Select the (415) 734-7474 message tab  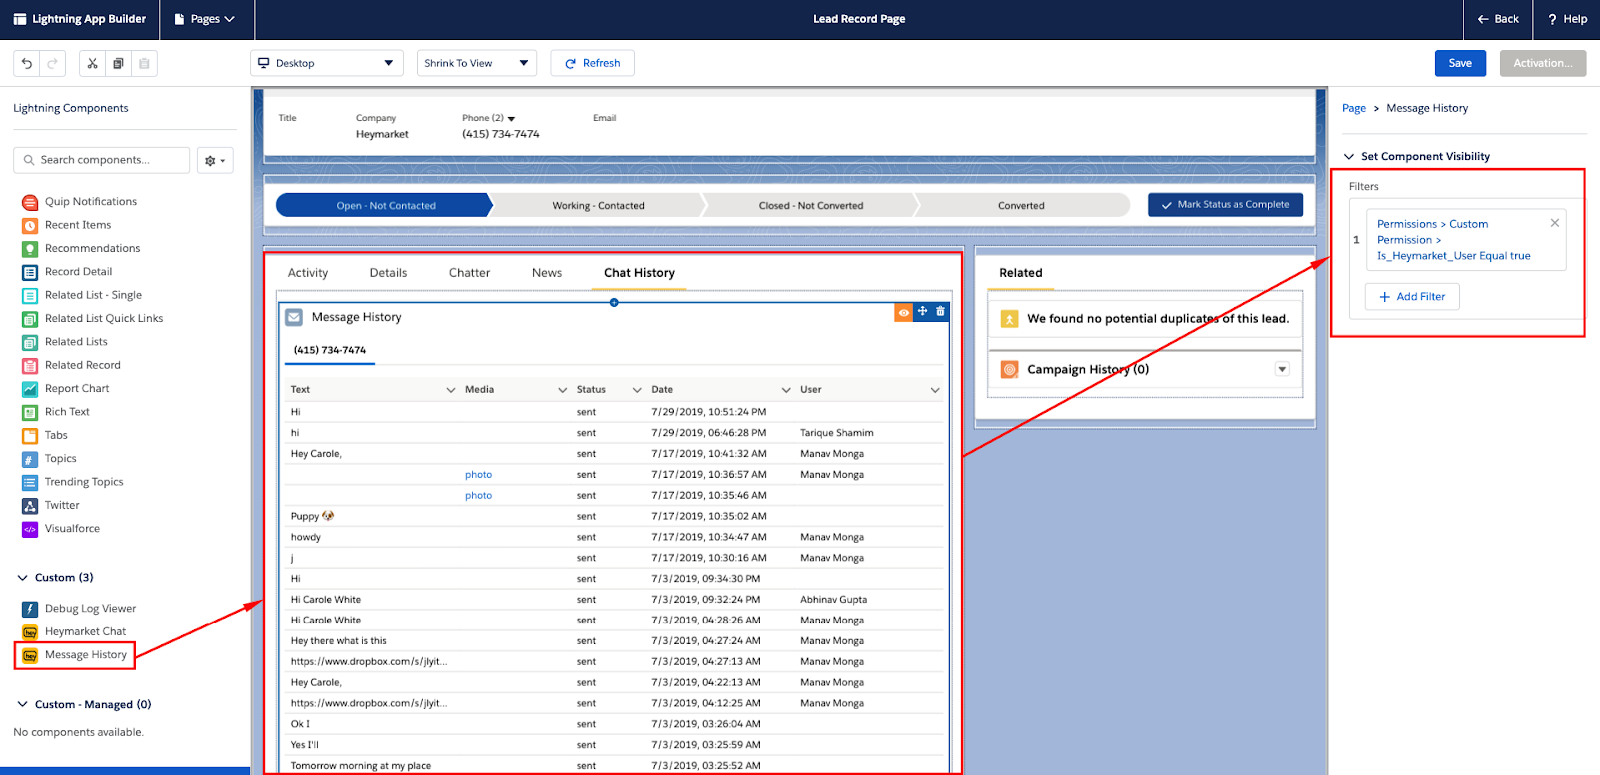pos(330,350)
